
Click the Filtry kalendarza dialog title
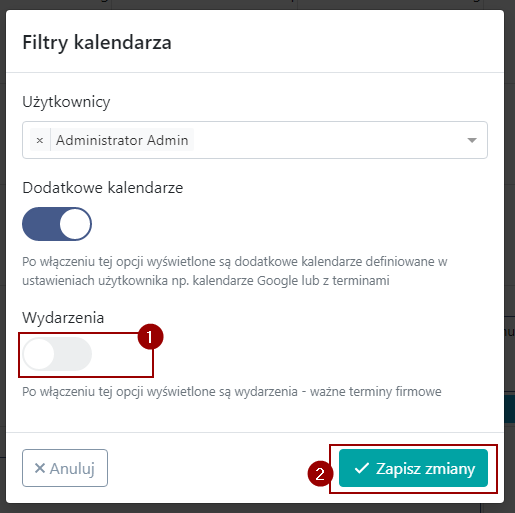tap(97, 42)
